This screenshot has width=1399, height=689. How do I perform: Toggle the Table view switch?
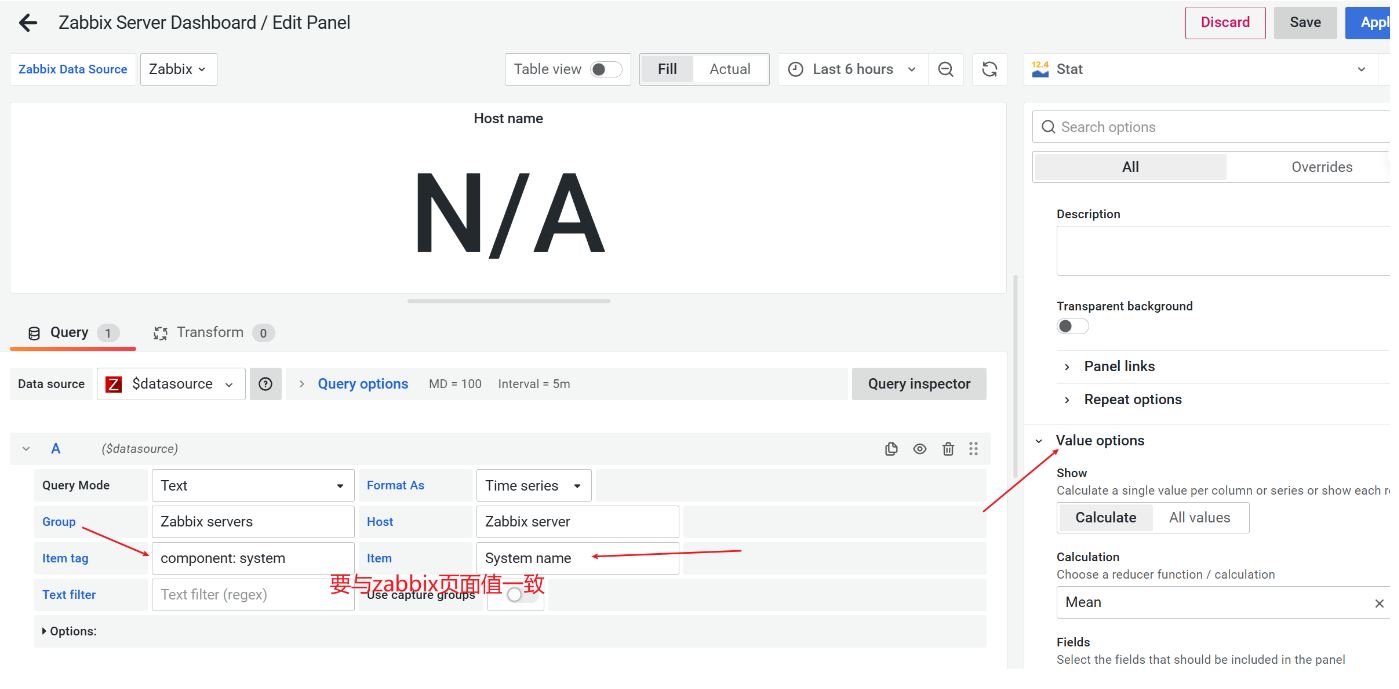[x=605, y=69]
